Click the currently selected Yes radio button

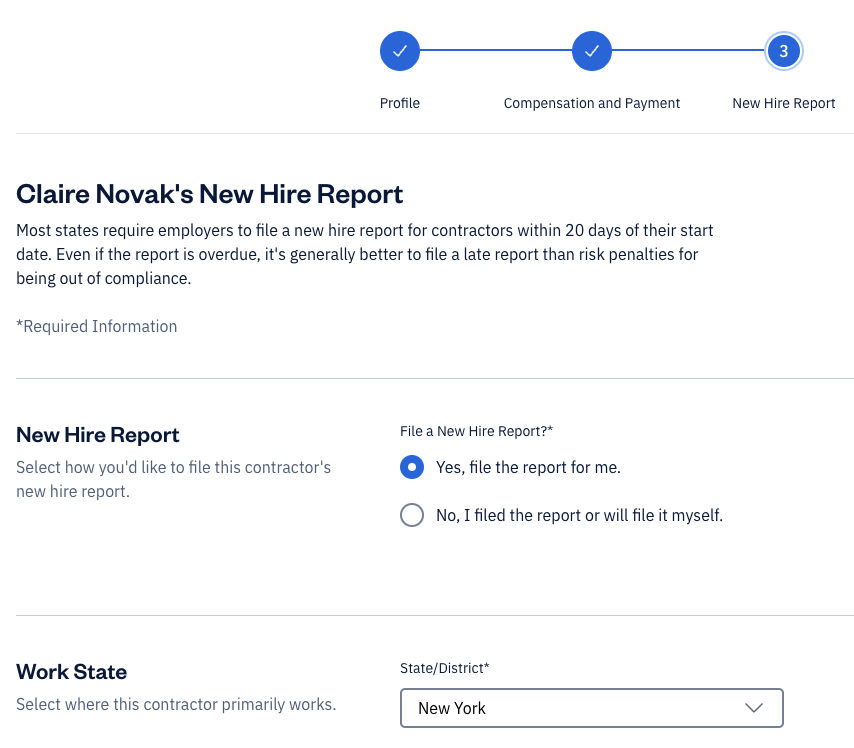(x=412, y=467)
